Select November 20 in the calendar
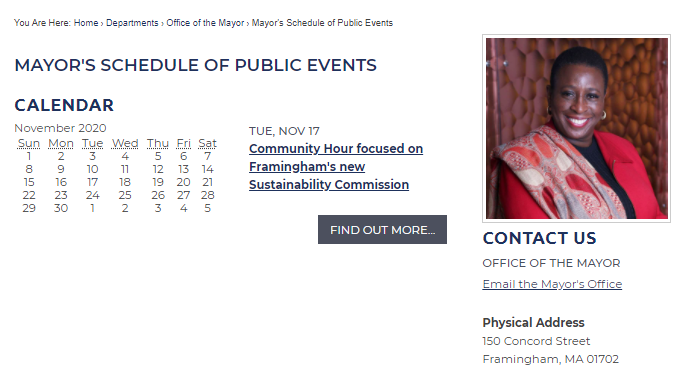 (184, 182)
